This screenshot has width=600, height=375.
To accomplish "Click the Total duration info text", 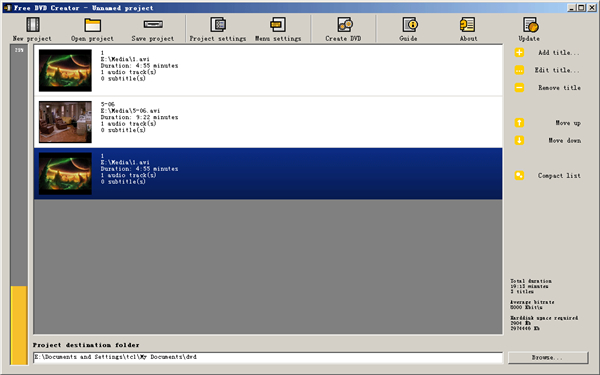I will [531, 286].
